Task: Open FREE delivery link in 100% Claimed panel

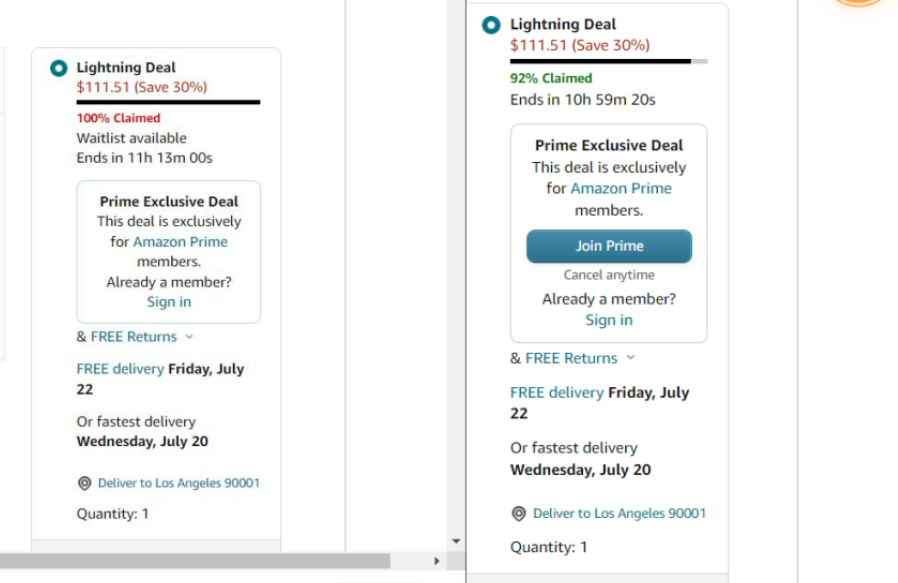Action: click(120, 369)
